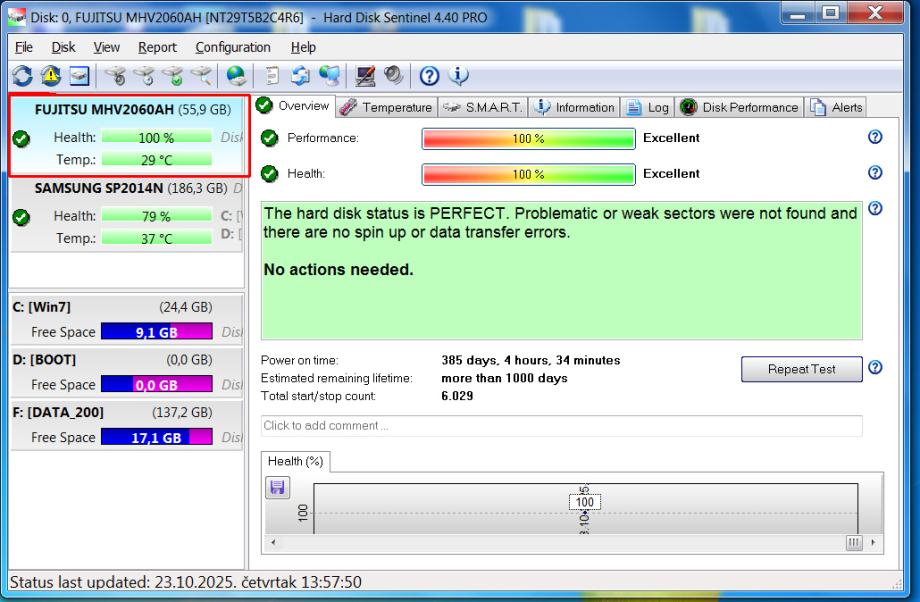Open the Help menu
The width and height of the screenshot is (920, 602).
pyautogui.click(x=303, y=48)
